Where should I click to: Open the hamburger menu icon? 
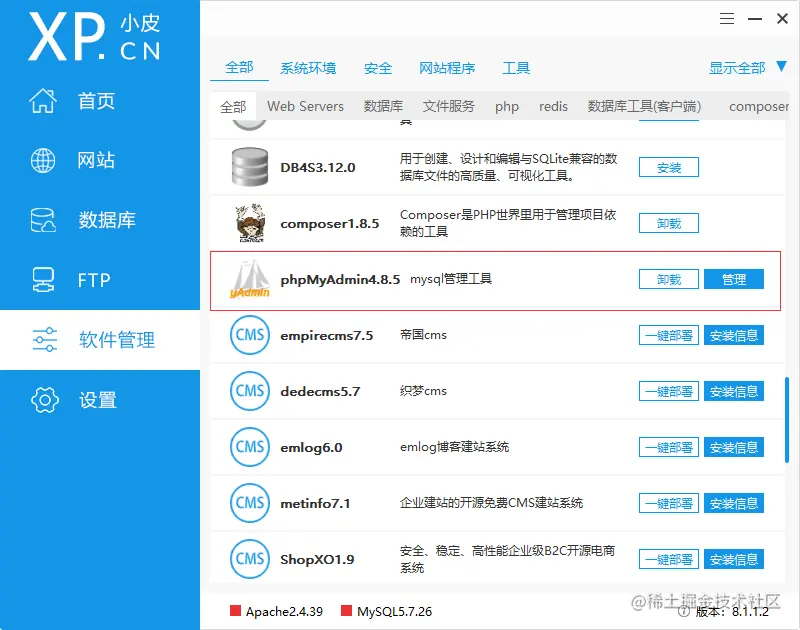(727, 19)
